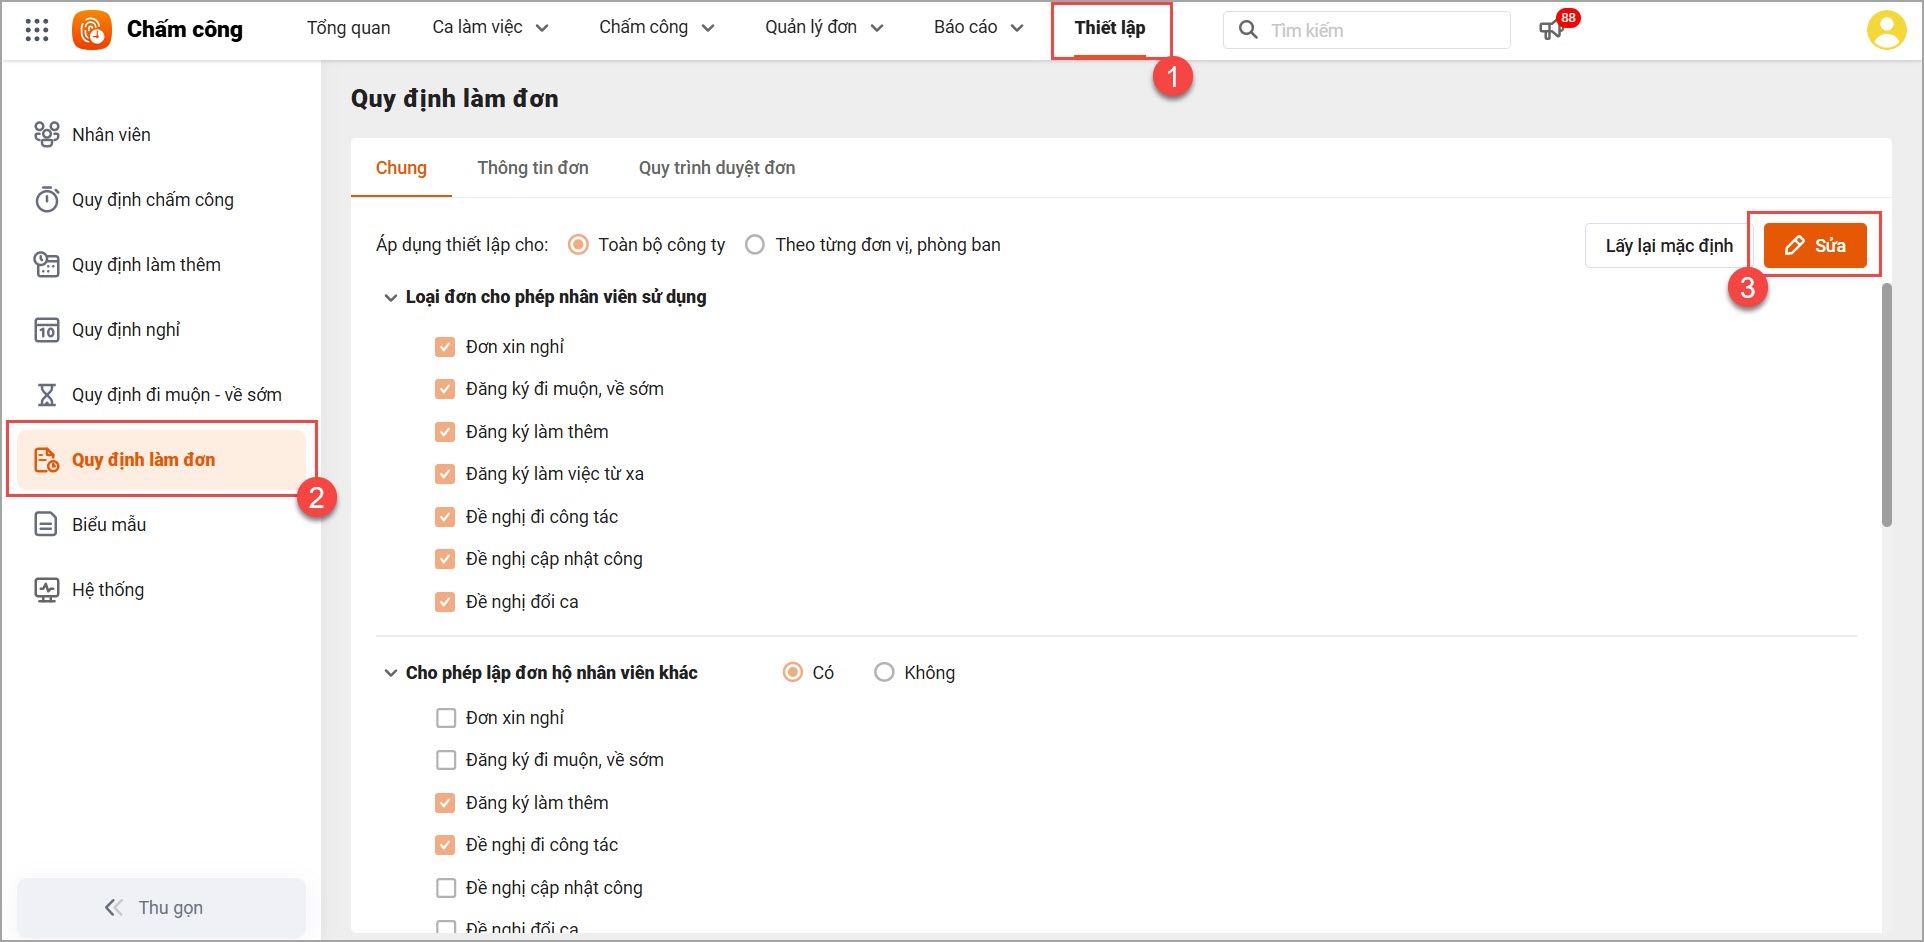Open the user profile avatar
1924x942 pixels.
1886,30
